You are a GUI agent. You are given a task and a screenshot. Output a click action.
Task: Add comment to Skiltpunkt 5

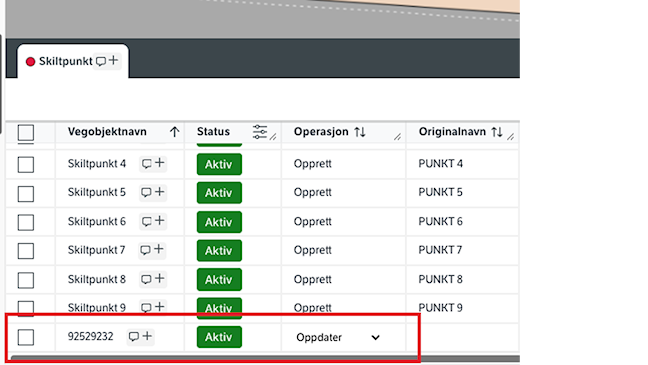click(153, 192)
